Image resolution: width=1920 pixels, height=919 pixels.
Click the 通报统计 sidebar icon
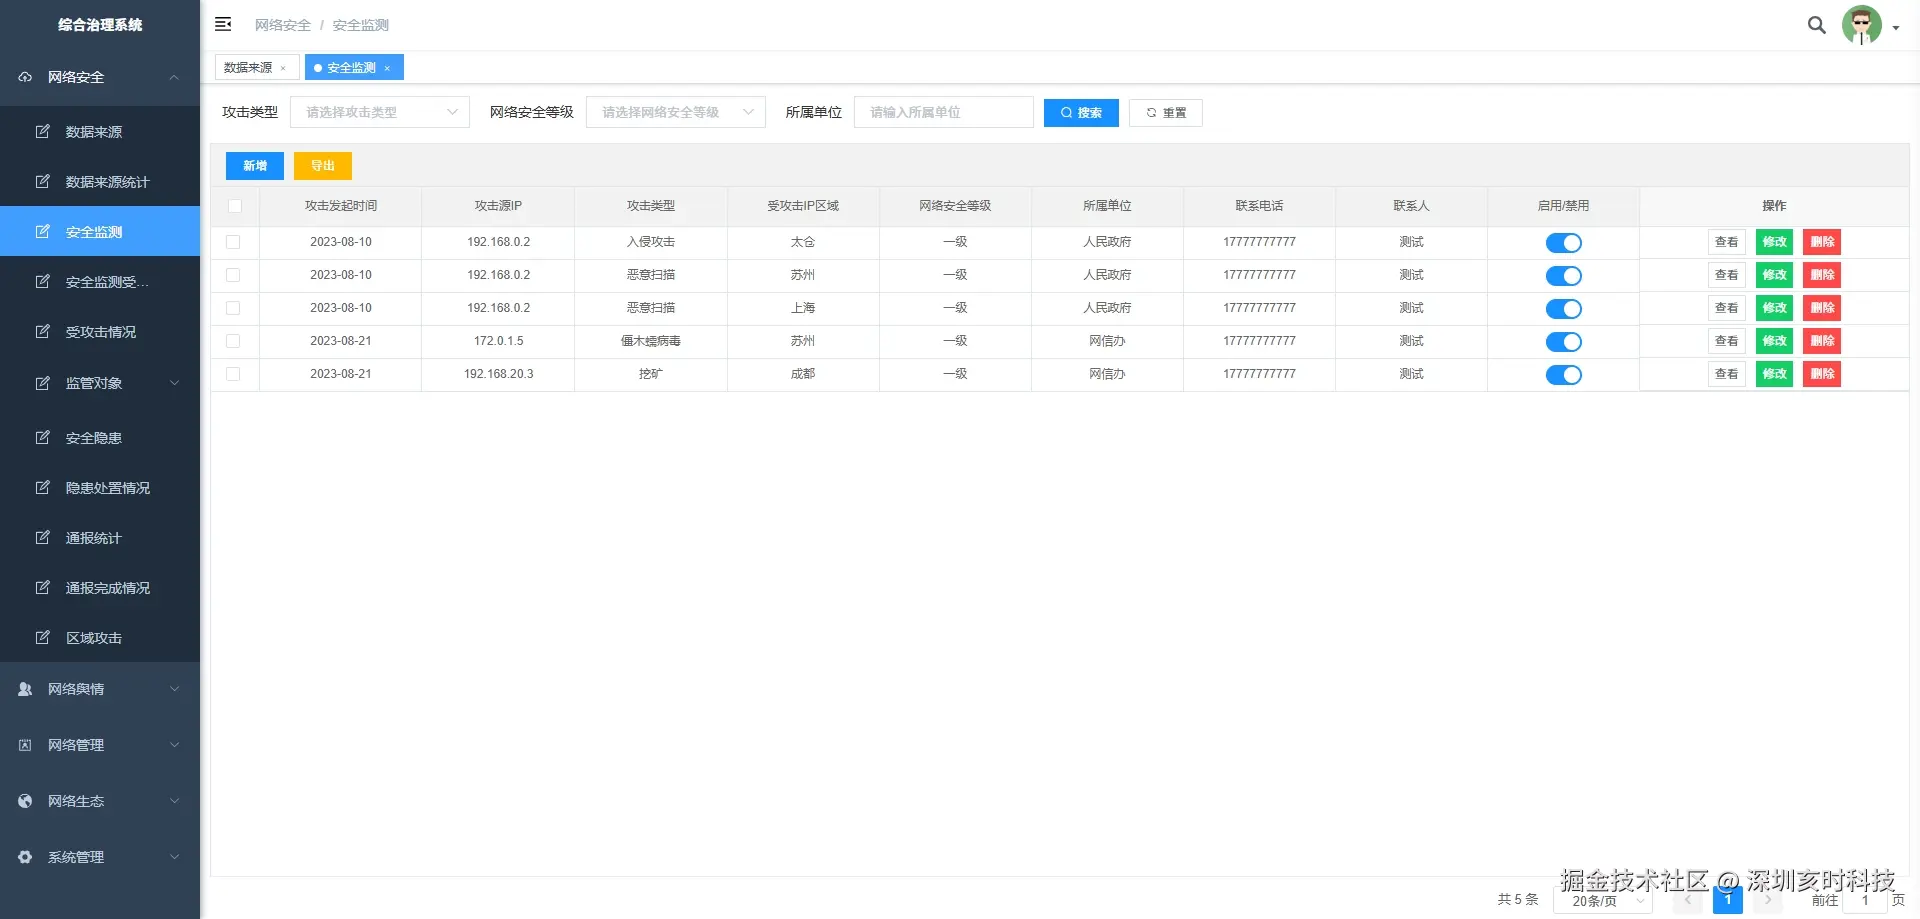click(43, 537)
